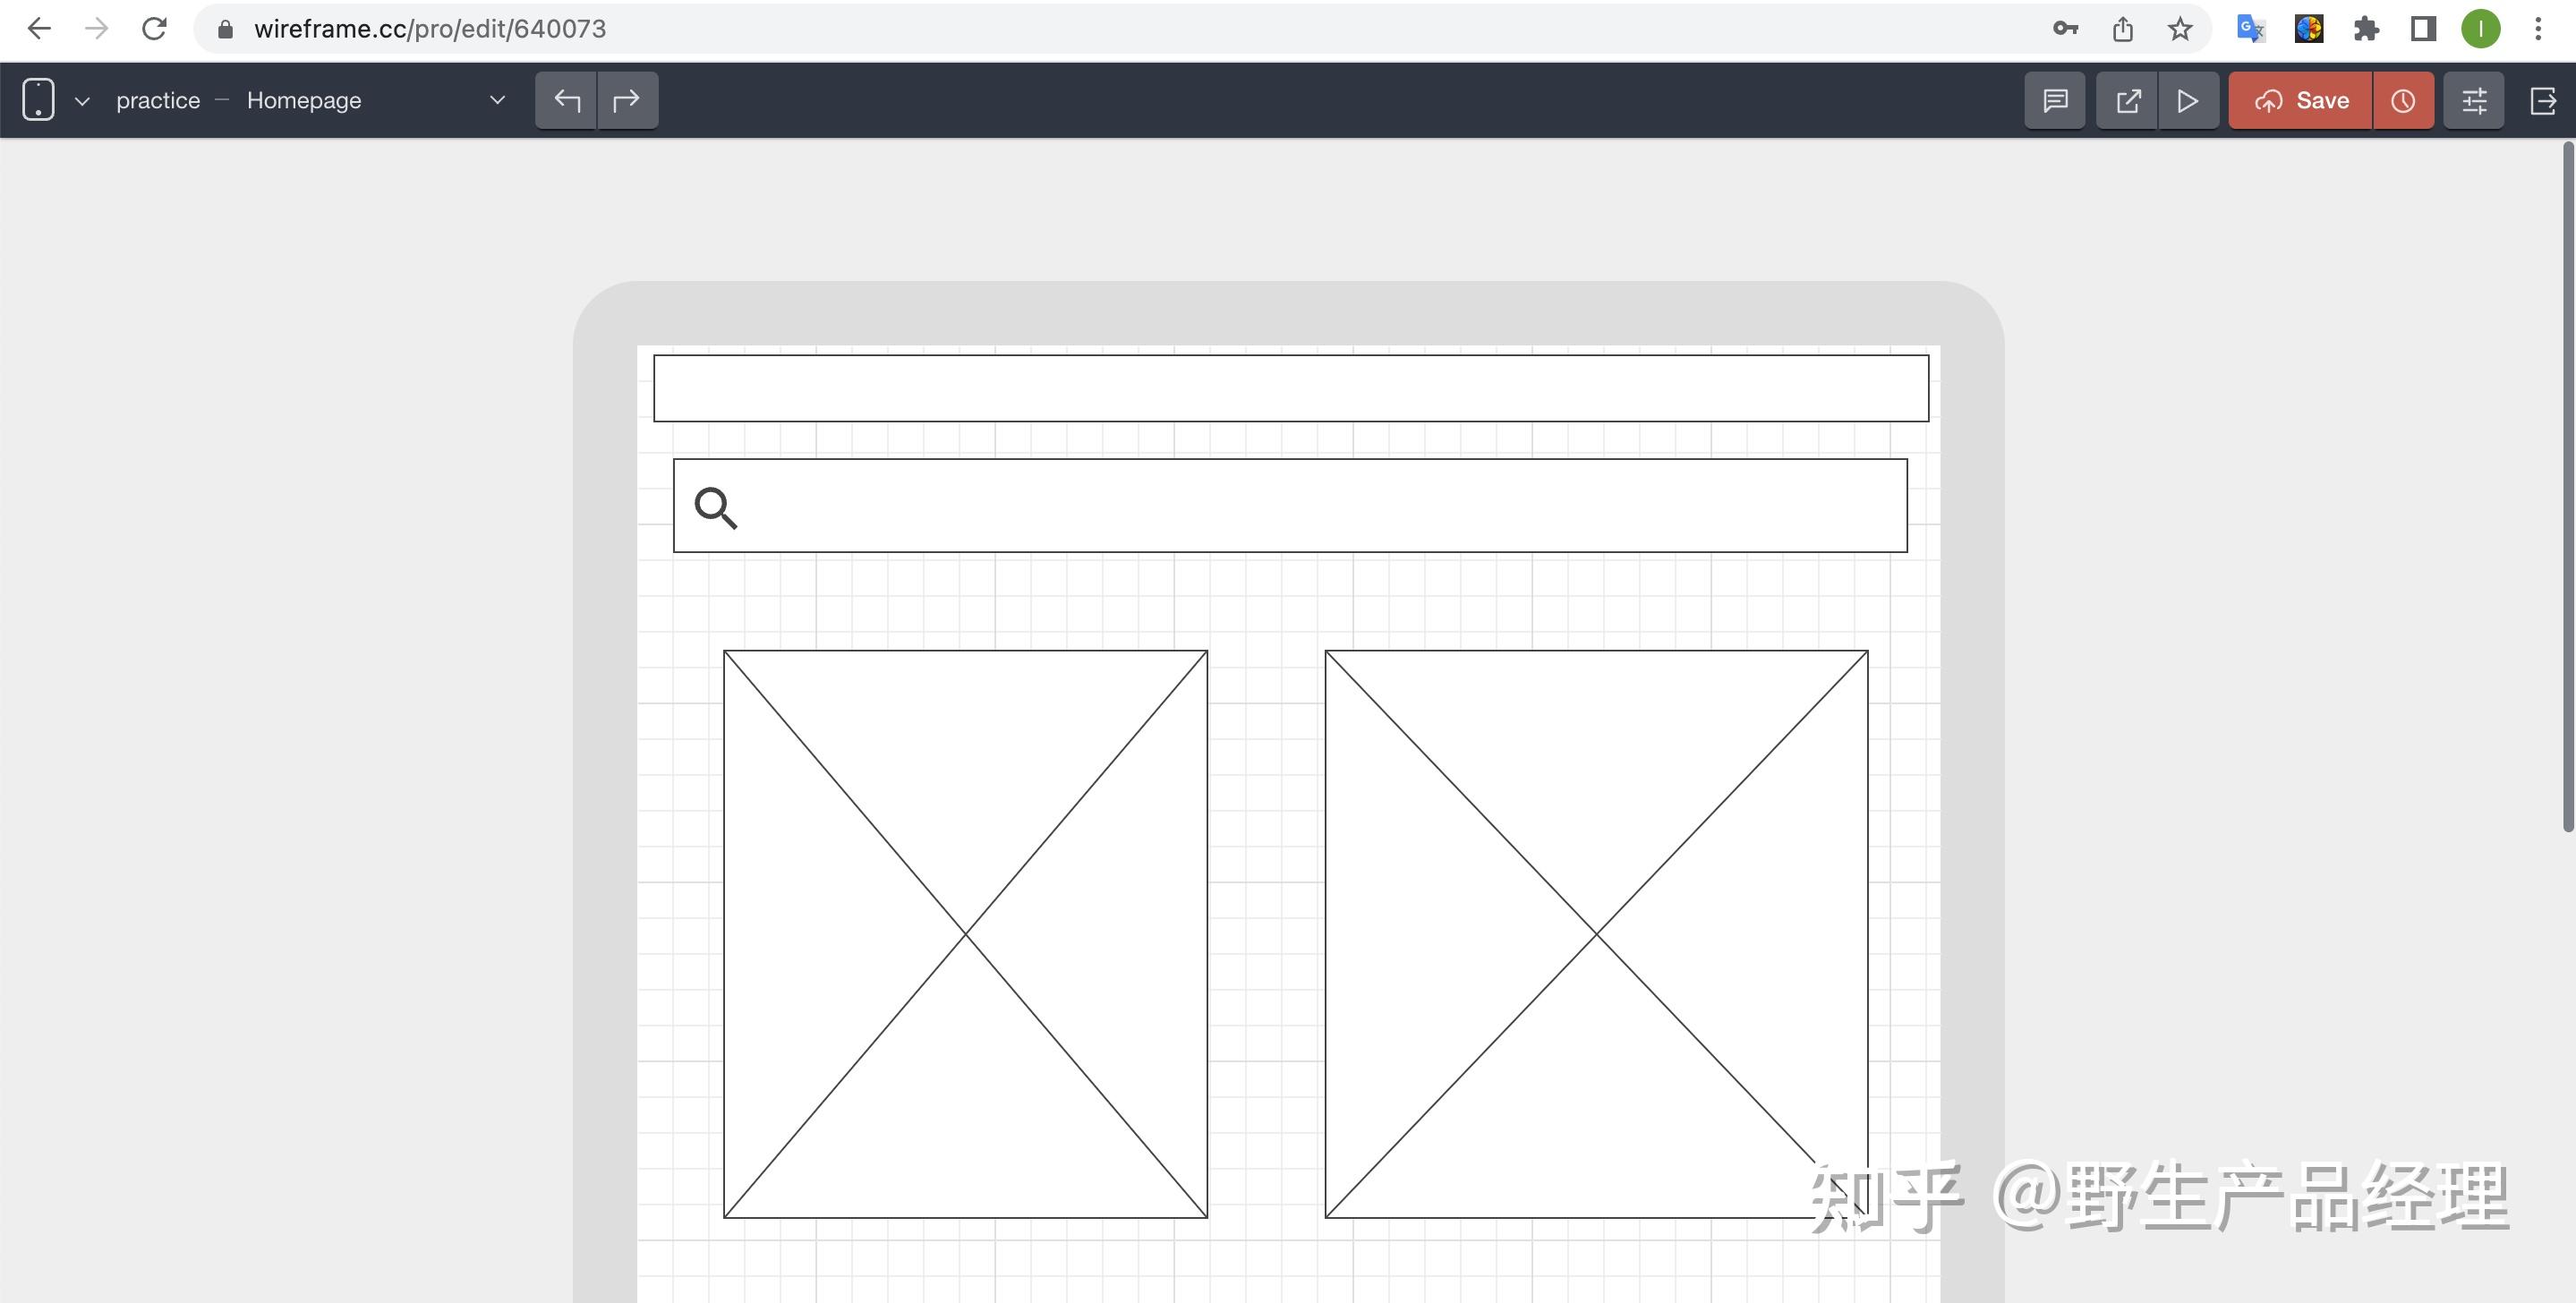This screenshot has width=2576, height=1303.
Task: Go forward in browser history
Action: tap(96, 29)
